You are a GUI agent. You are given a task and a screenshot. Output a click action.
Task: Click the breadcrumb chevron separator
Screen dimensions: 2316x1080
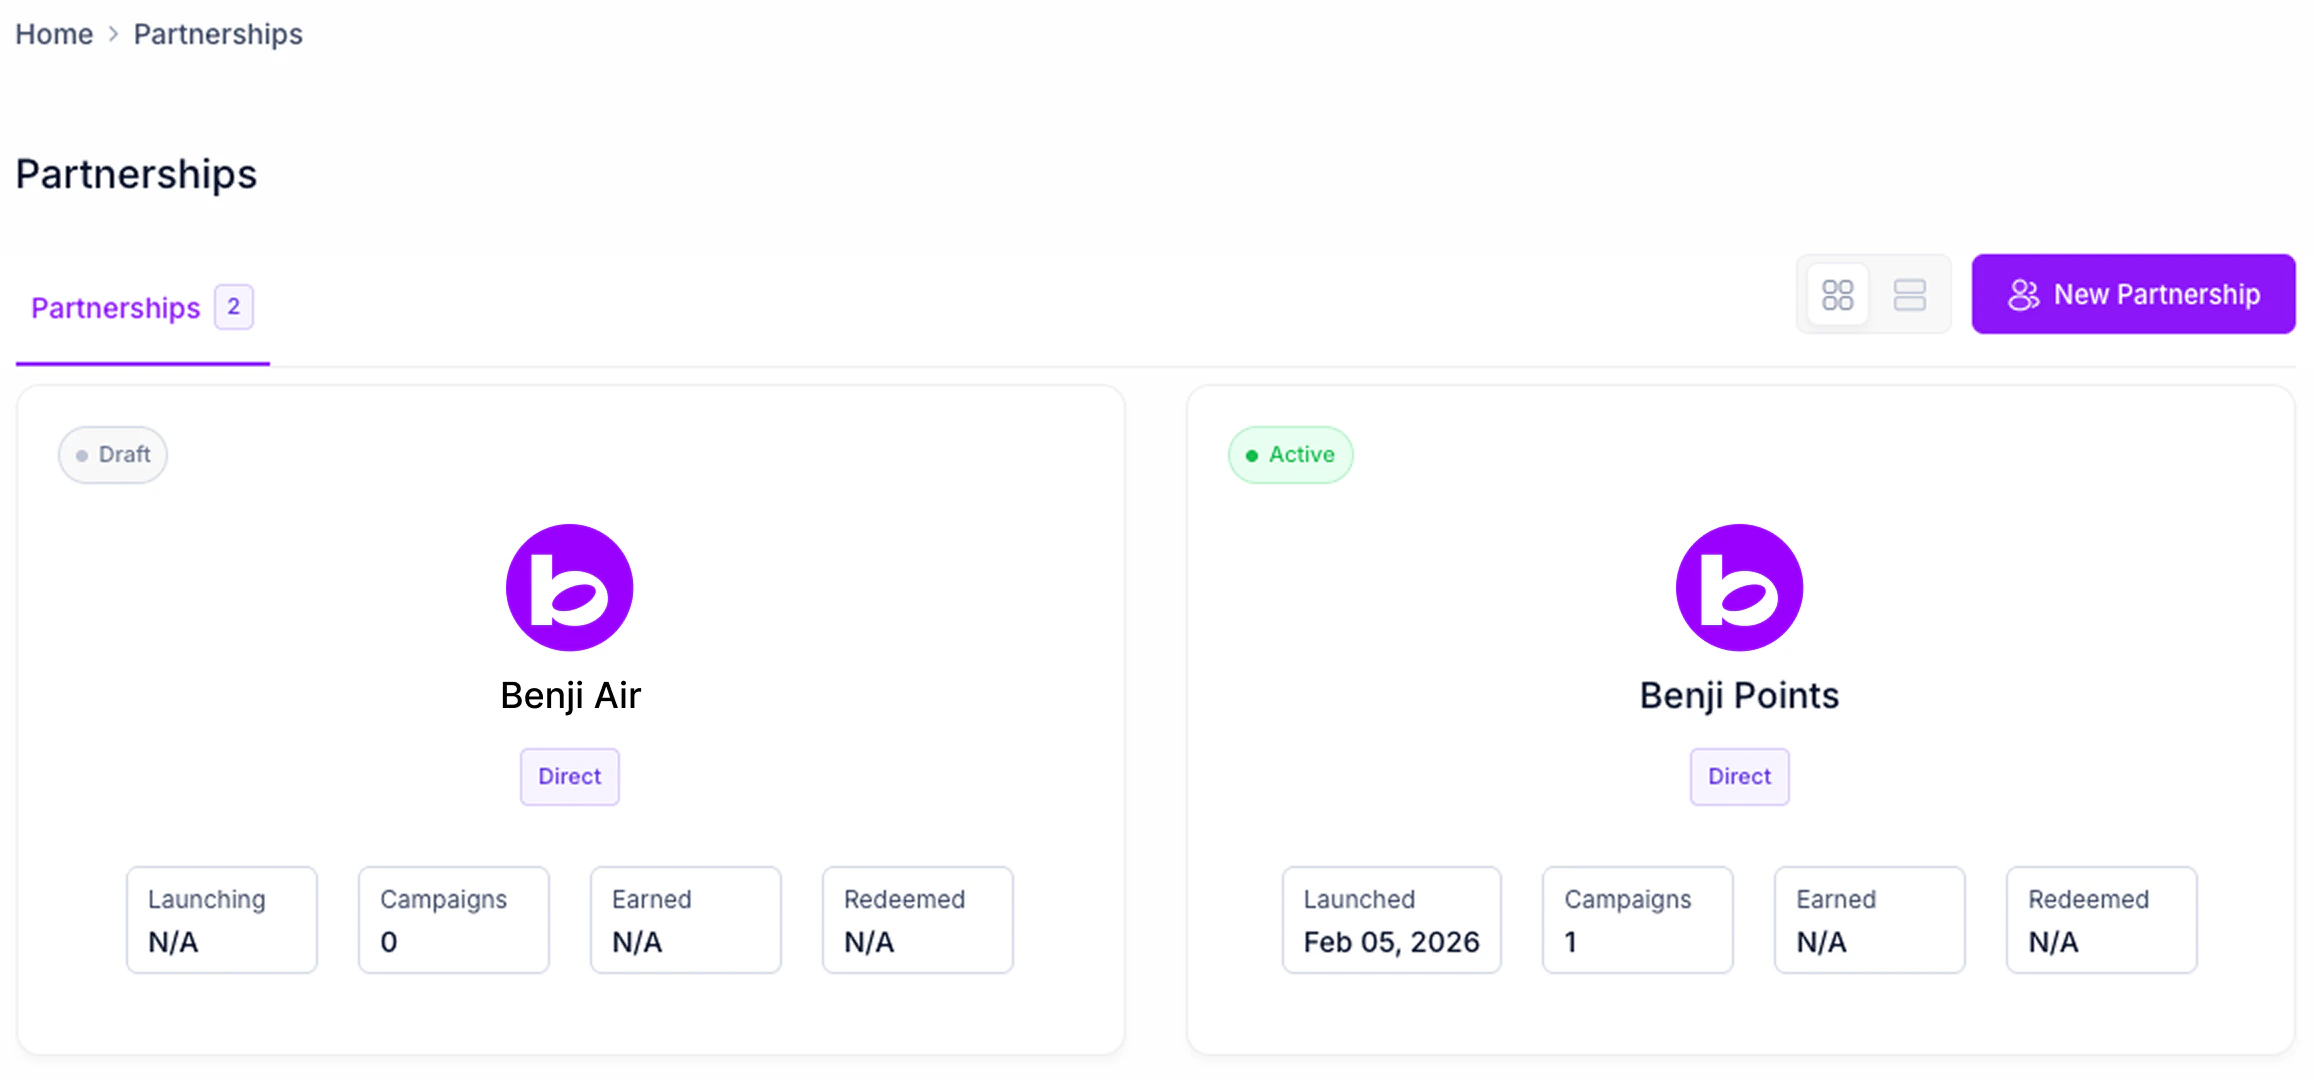pos(113,33)
